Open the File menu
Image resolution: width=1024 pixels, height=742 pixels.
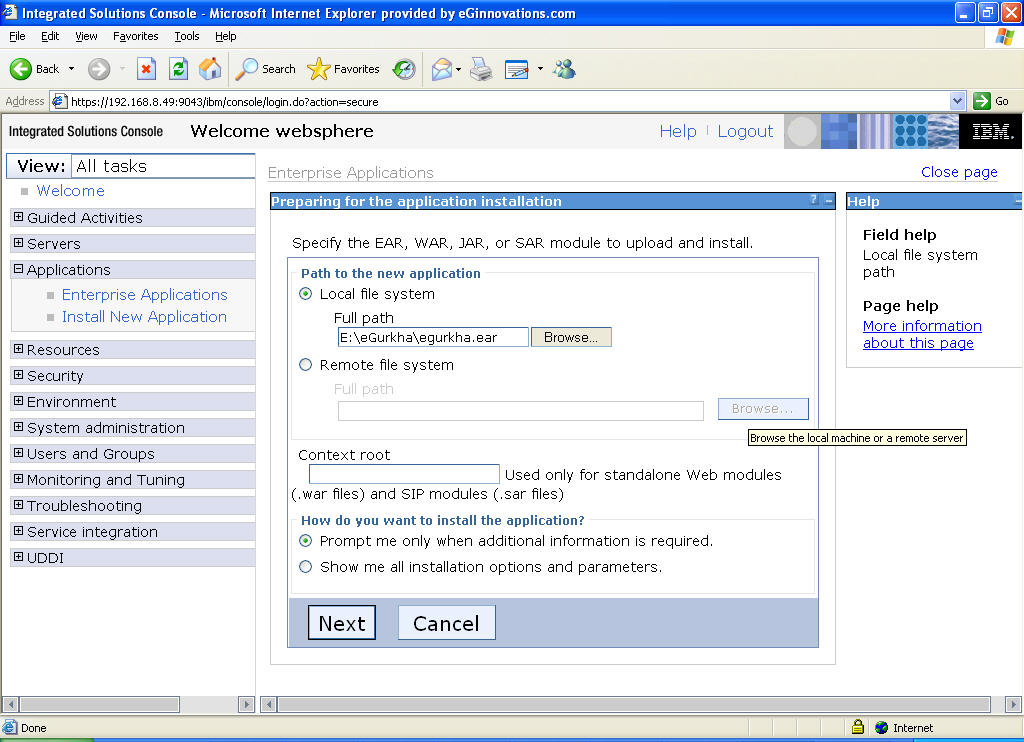point(17,36)
